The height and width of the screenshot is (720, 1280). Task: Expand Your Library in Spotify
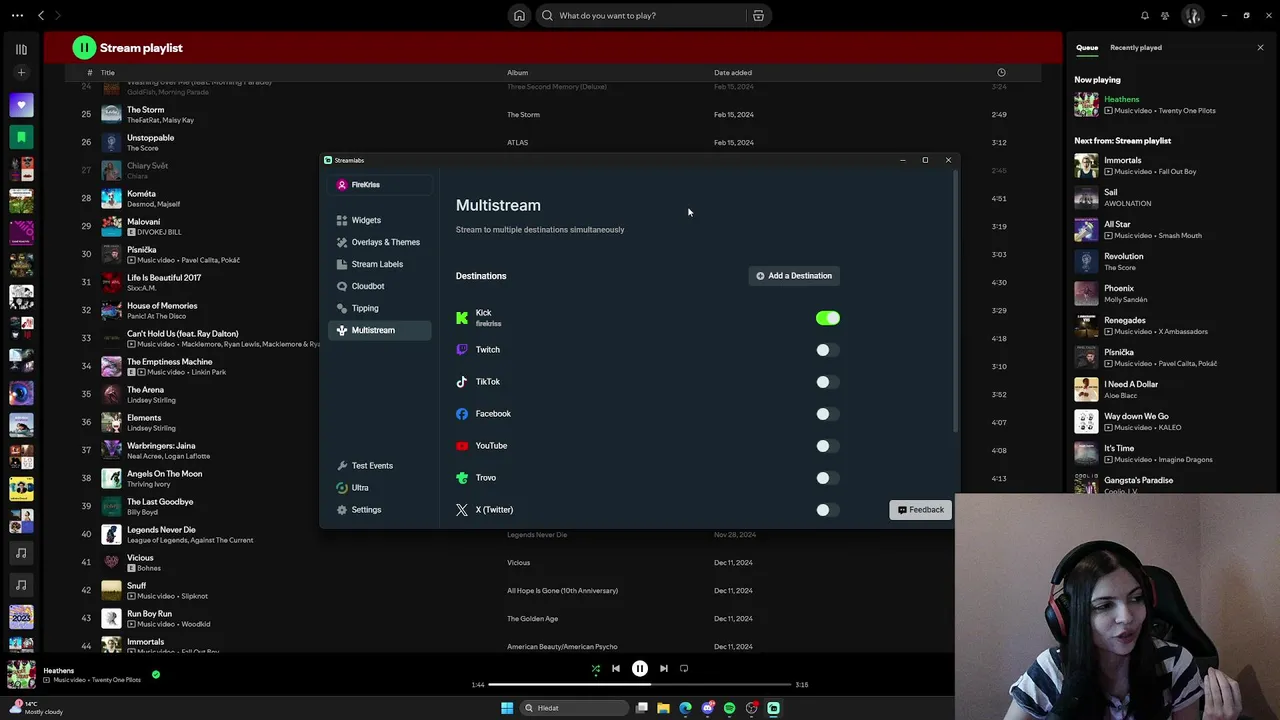(21, 49)
